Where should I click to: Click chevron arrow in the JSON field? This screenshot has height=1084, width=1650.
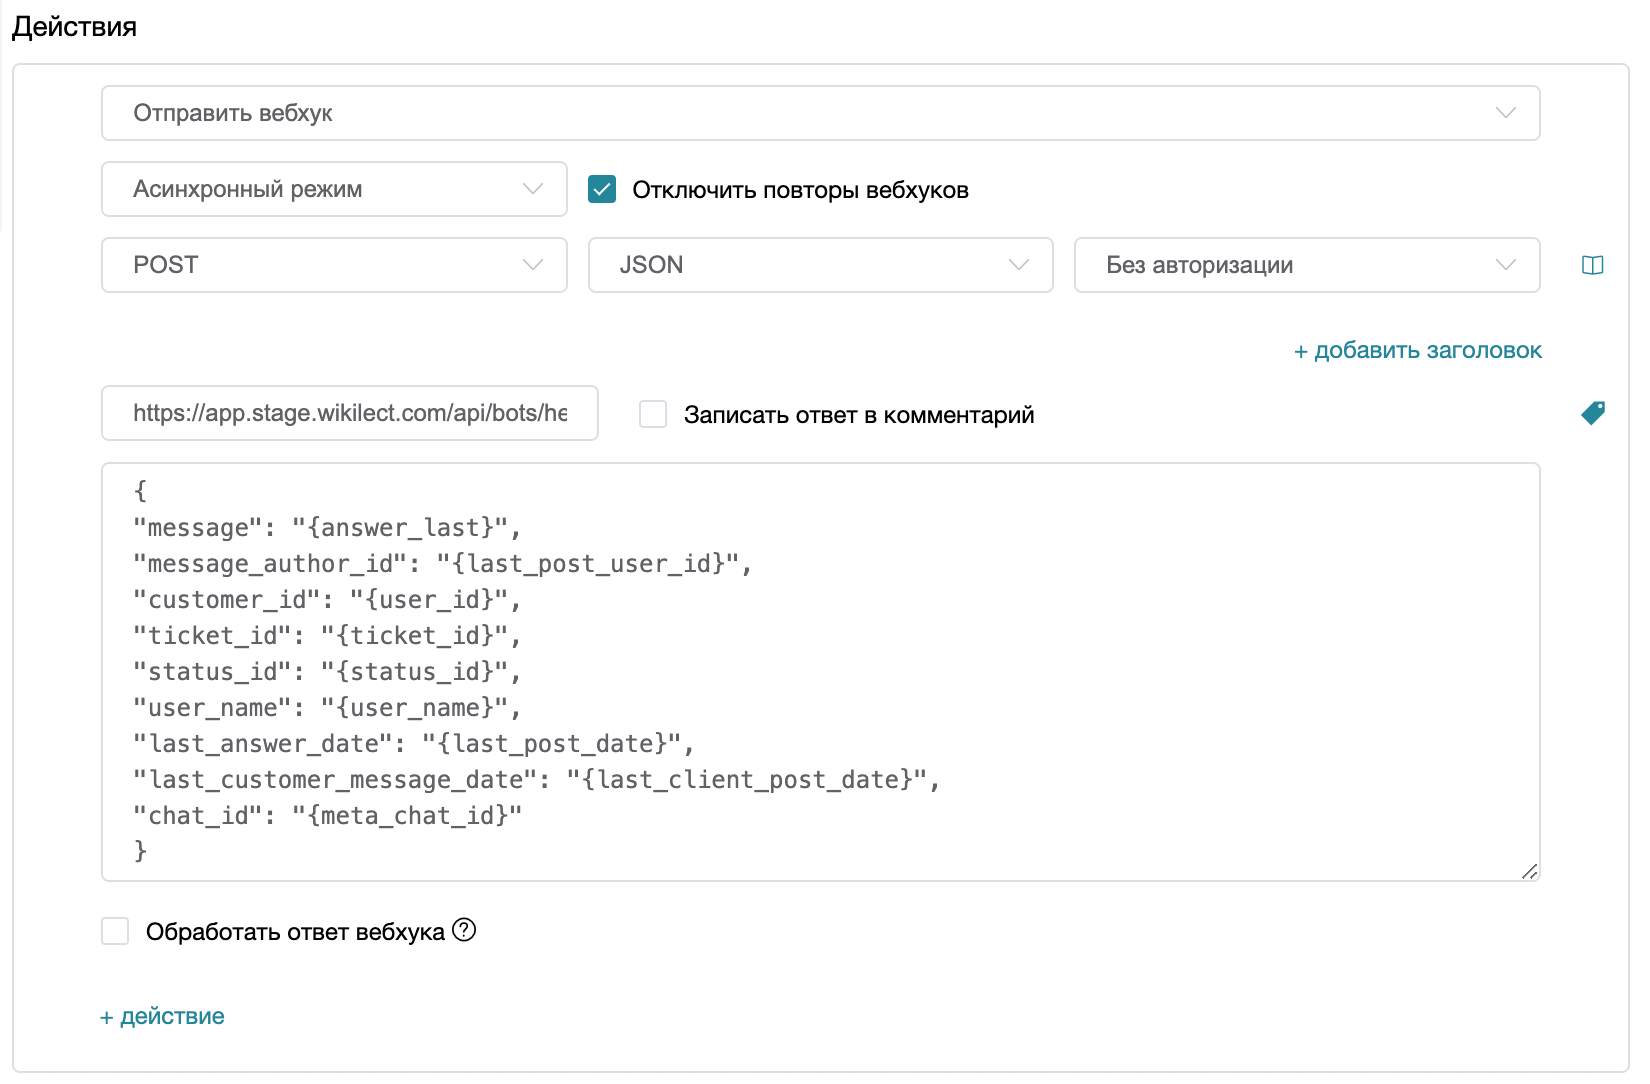coord(1018,265)
